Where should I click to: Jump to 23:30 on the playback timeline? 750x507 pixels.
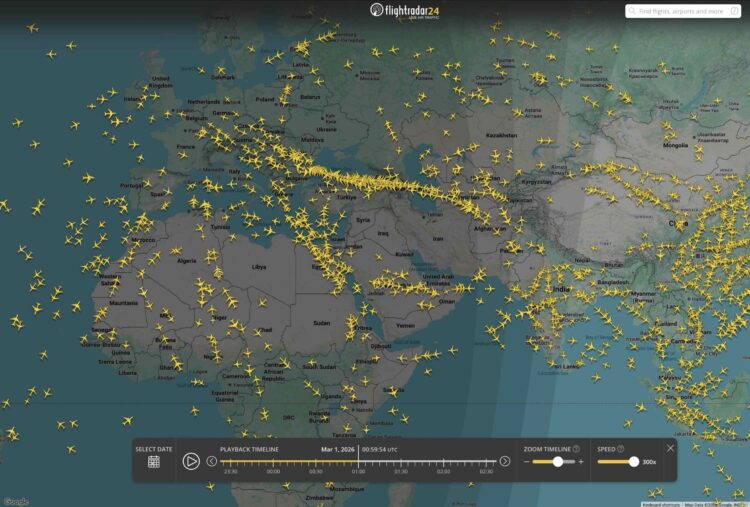231,471
